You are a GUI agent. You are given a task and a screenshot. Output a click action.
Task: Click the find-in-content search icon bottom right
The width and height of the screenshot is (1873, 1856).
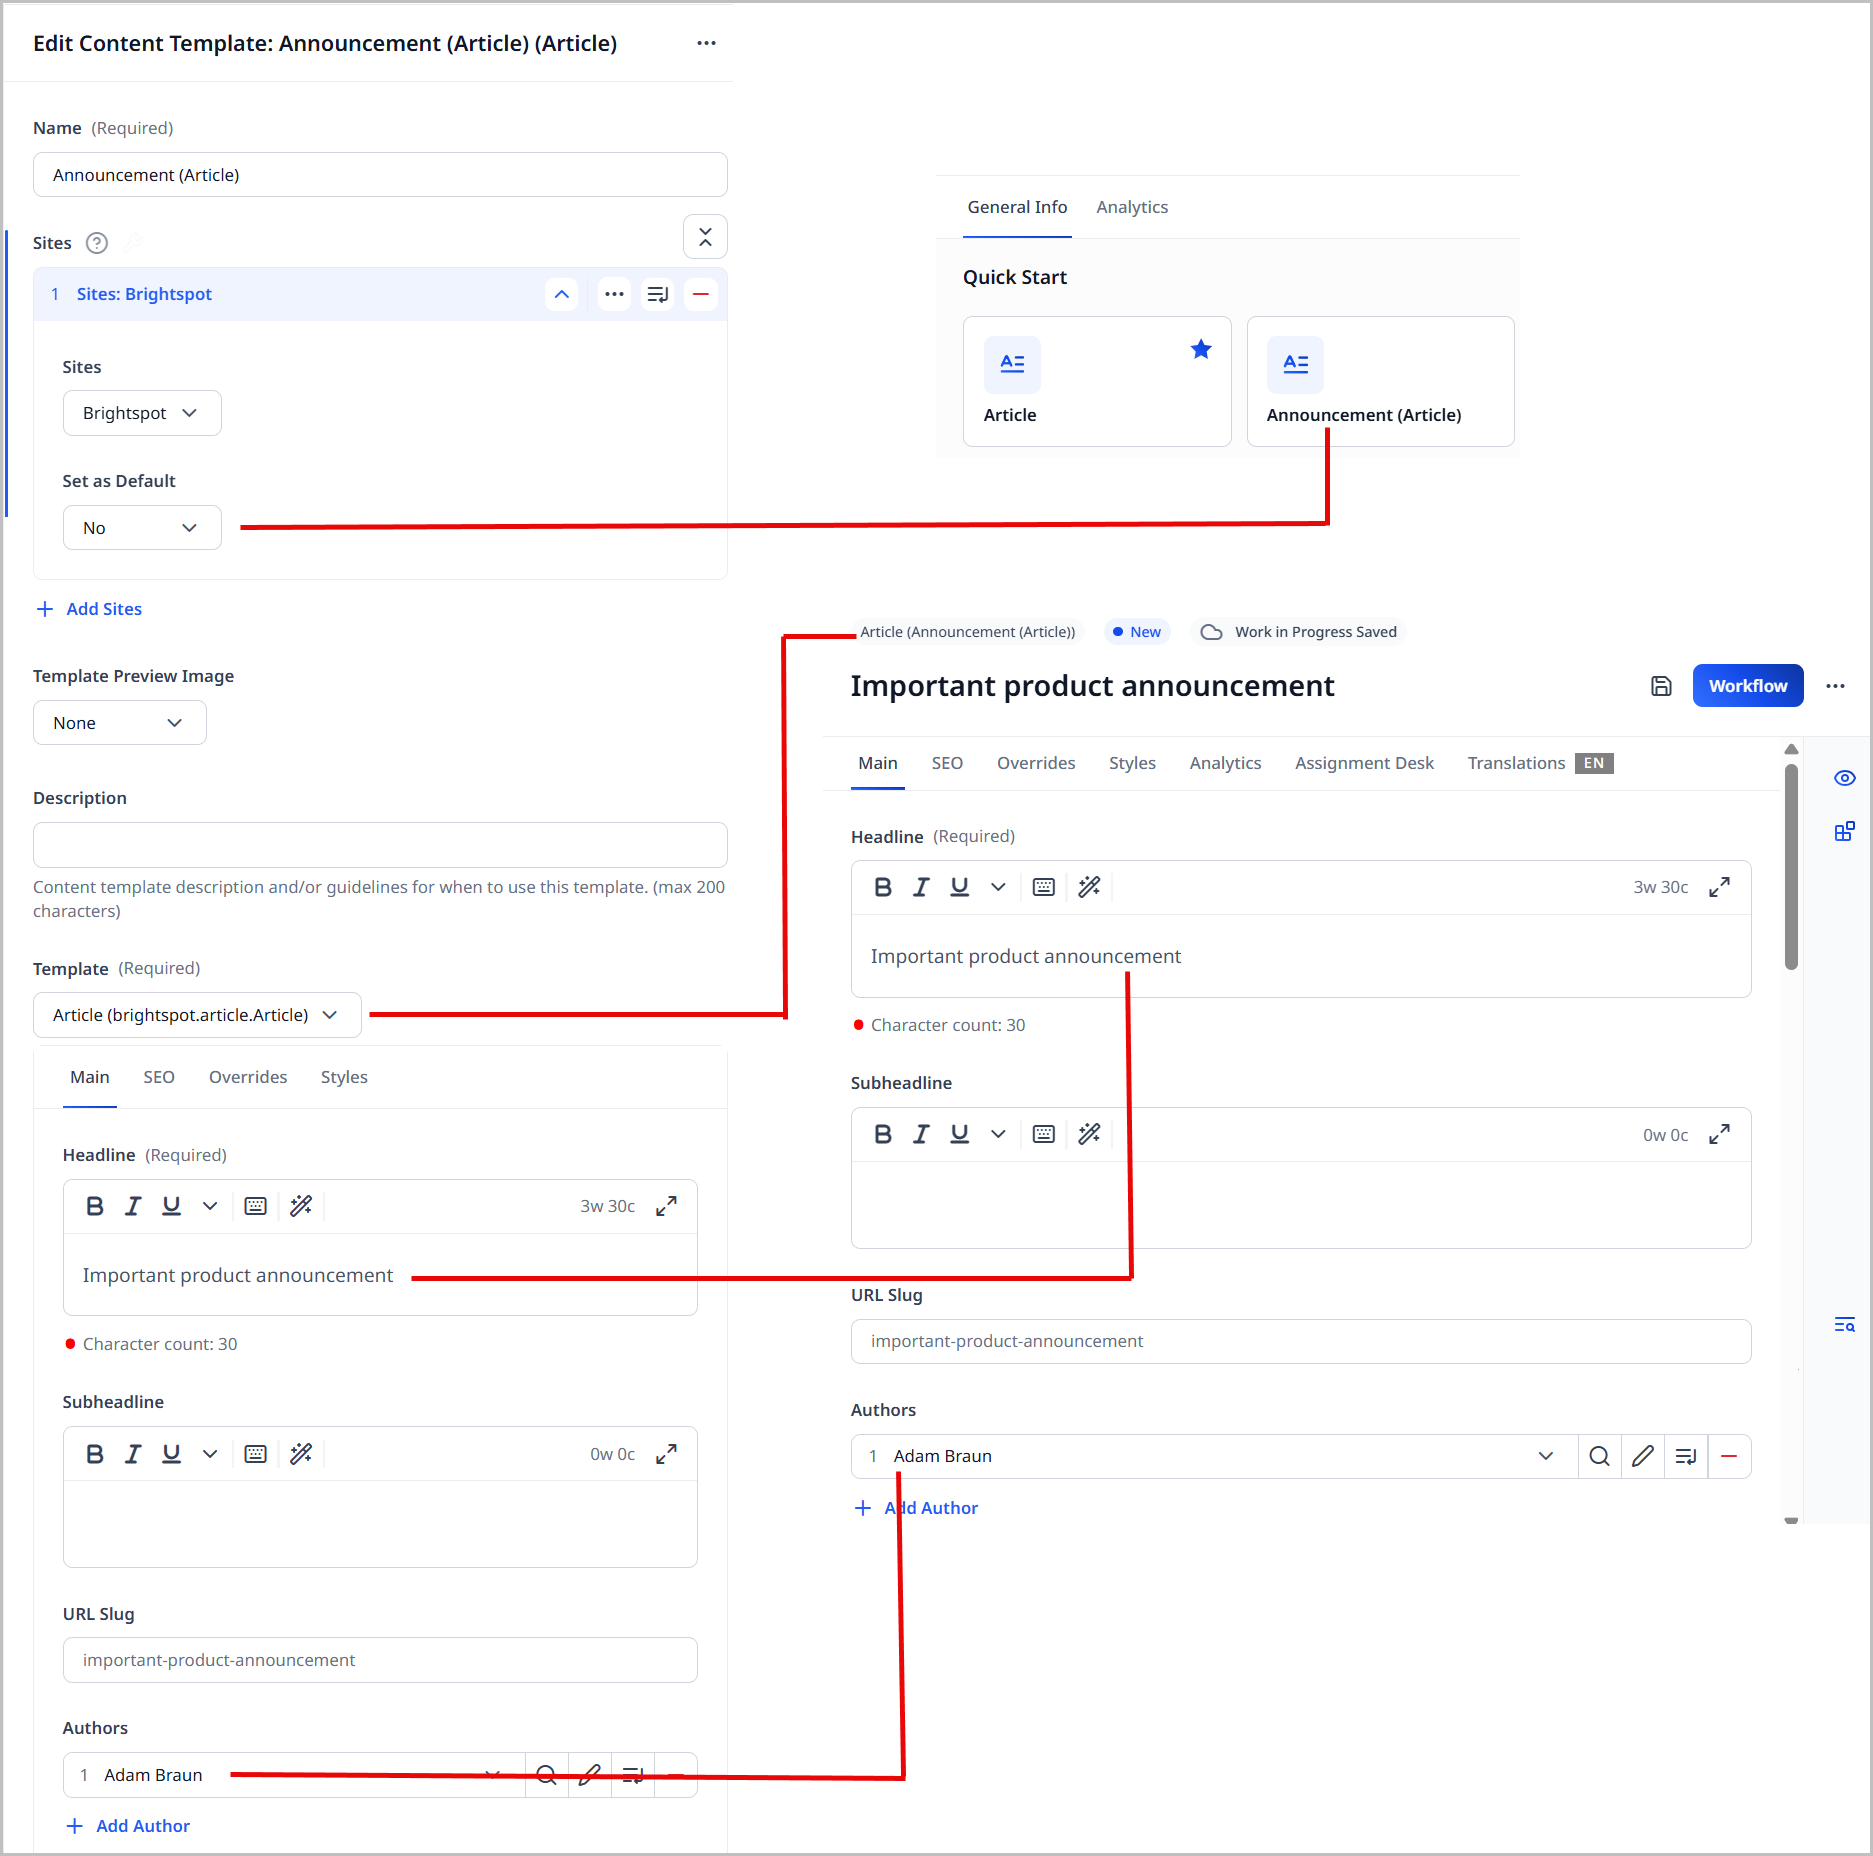[1846, 1324]
